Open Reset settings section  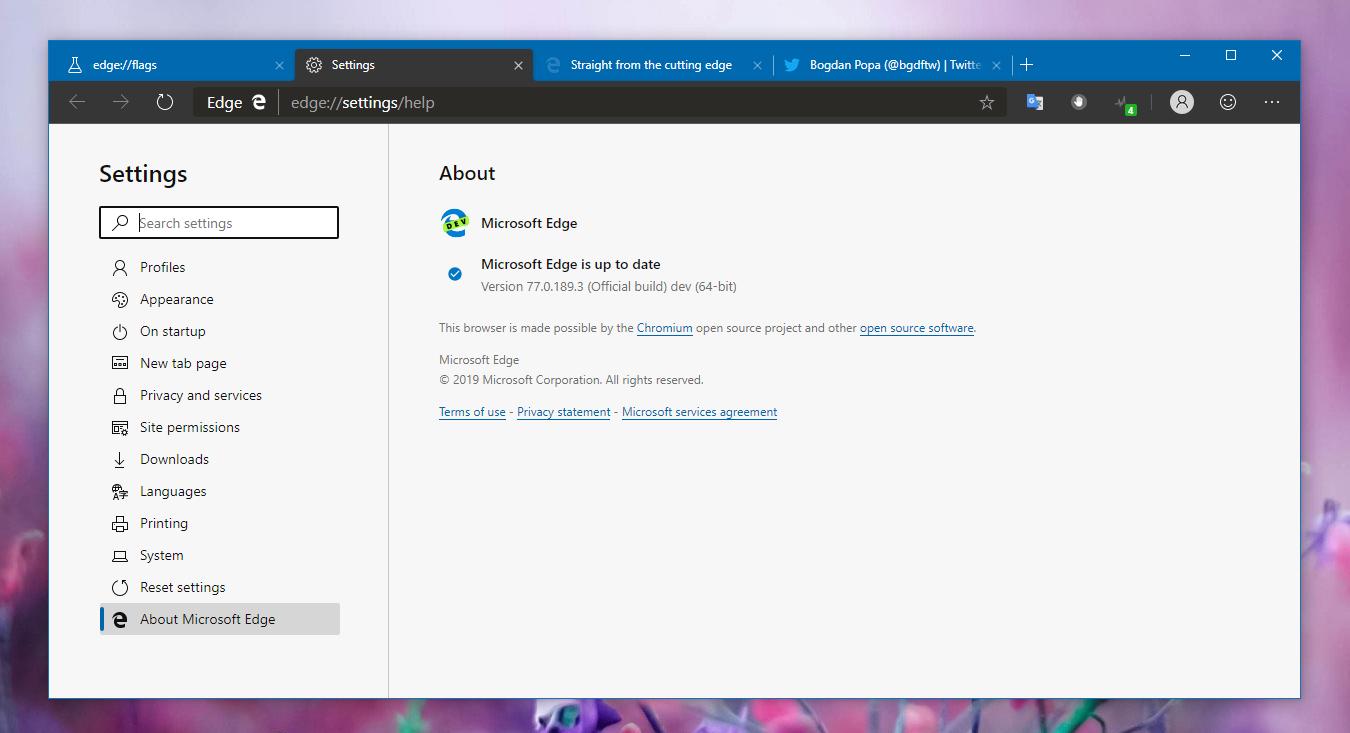(220, 587)
